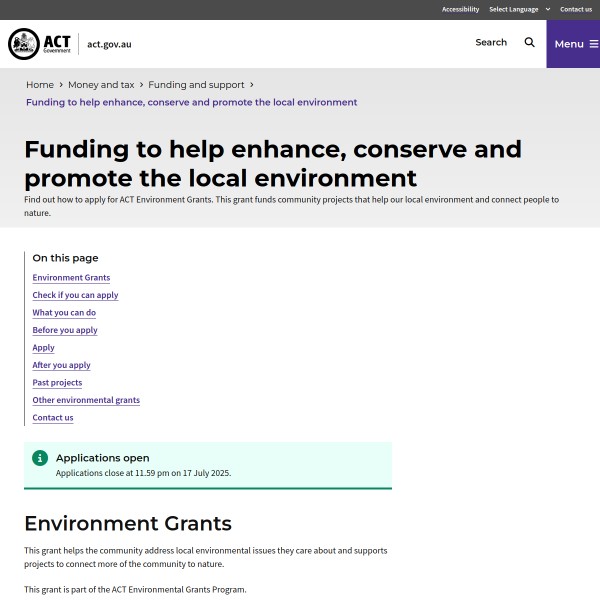Image resolution: width=600 pixels, height=600 pixels.
Task: Click the green info icon beside Applications open
Action: click(x=40, y=458)
